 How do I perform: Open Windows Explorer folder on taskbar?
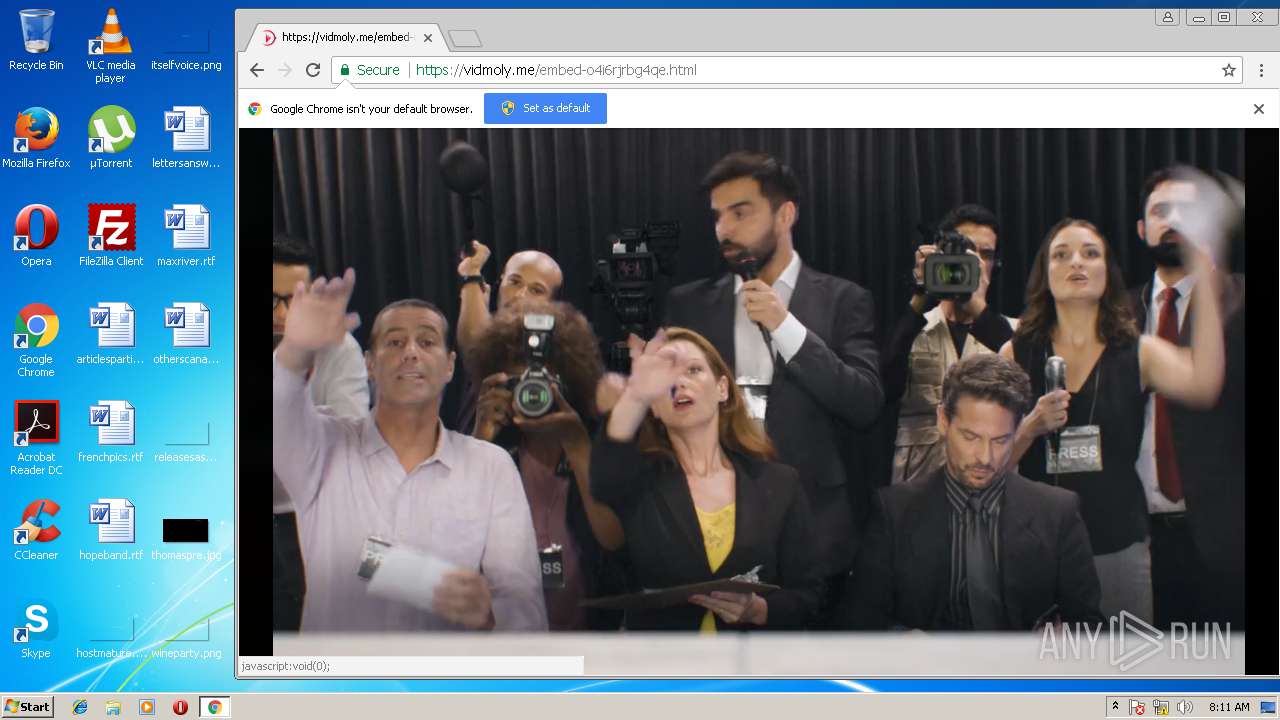[x=113, y=707]
